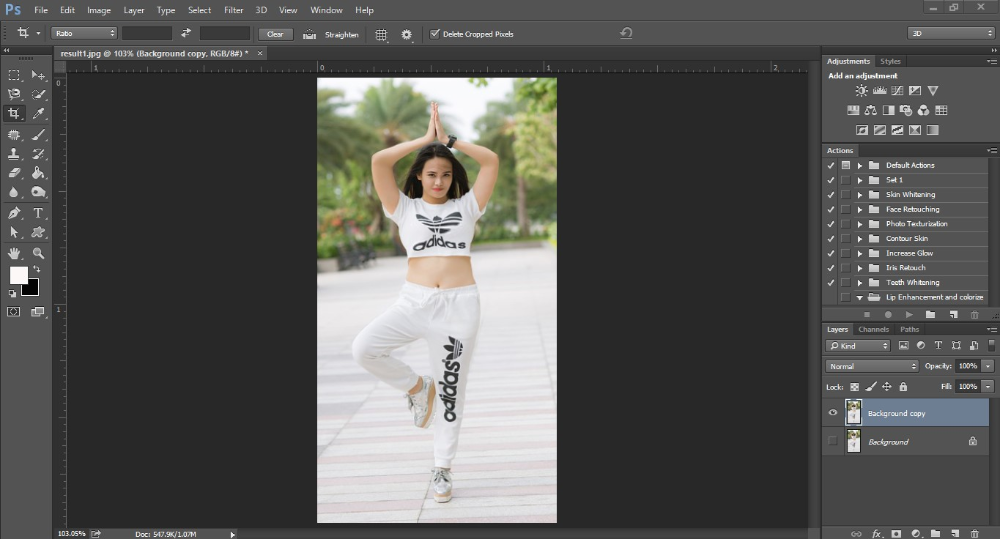Select the Blur tool
The width and height of the screenshot is (1000, 539).
[13, 192]
